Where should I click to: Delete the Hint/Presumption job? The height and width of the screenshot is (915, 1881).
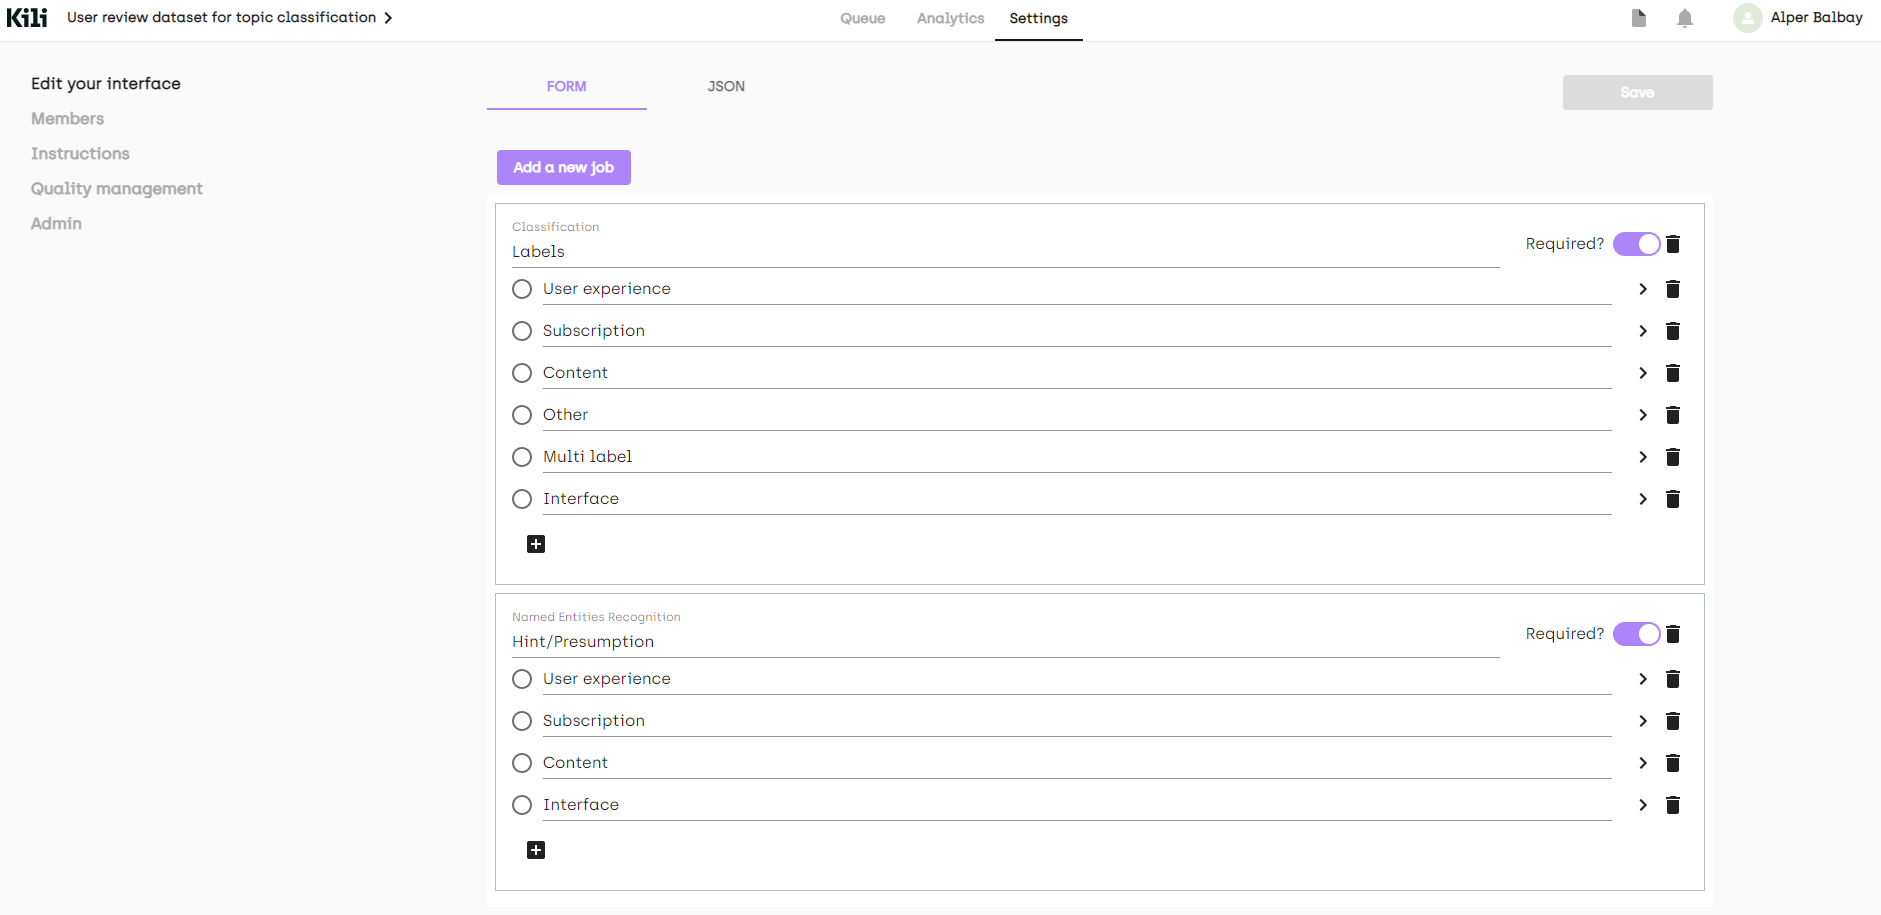(x=1673, y=634)
